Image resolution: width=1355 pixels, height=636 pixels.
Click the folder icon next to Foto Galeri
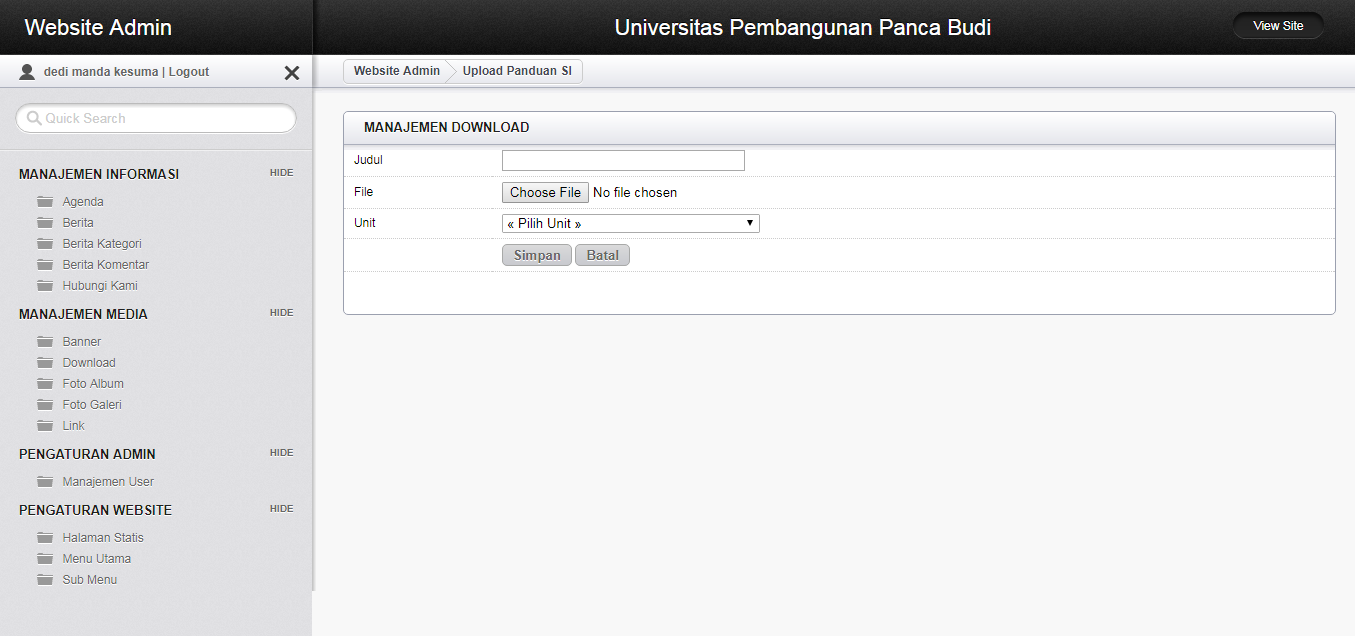[45, 405]
